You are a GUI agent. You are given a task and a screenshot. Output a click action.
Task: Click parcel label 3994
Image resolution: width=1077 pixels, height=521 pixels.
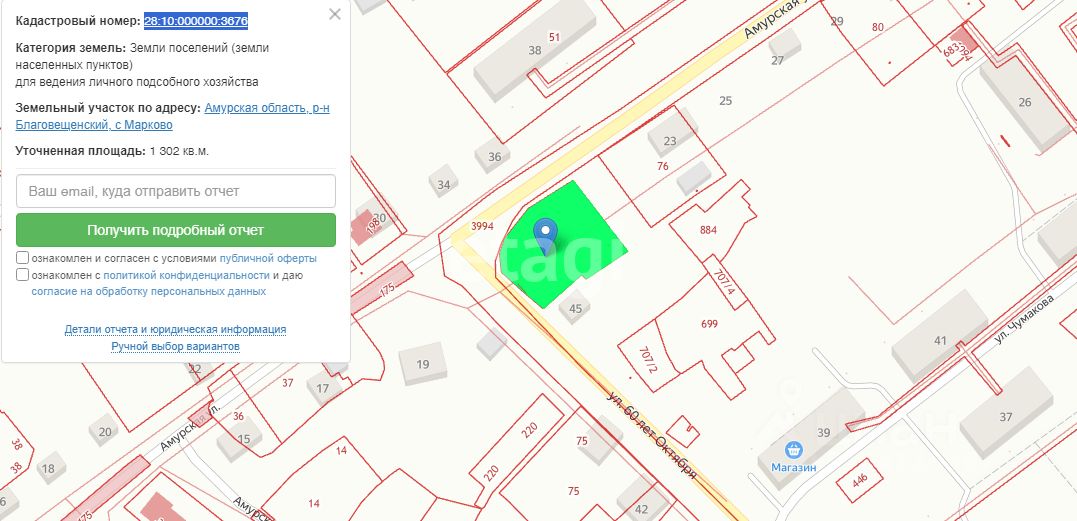tap(483, 226)
